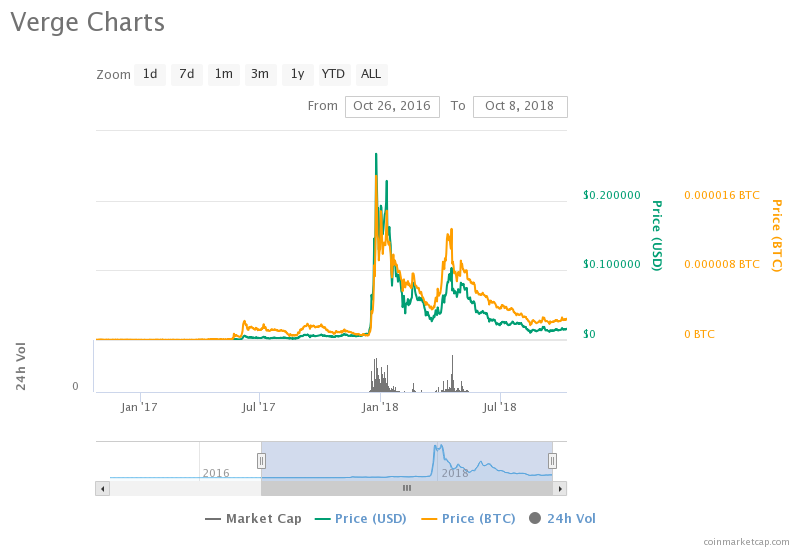Screen dimensions: 800x550
Task: Click the 0.000016 BTC axis label
Action: click(x=722, y=195)
